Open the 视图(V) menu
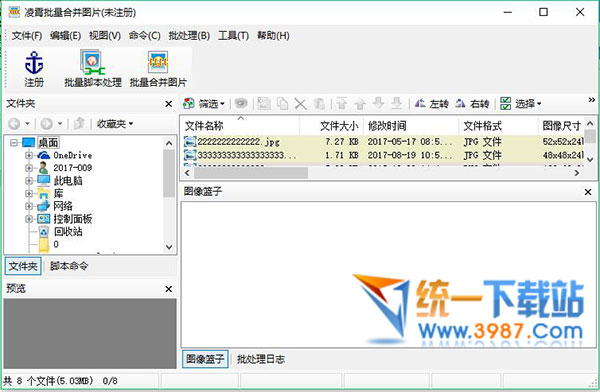 [x=105, y=36]
